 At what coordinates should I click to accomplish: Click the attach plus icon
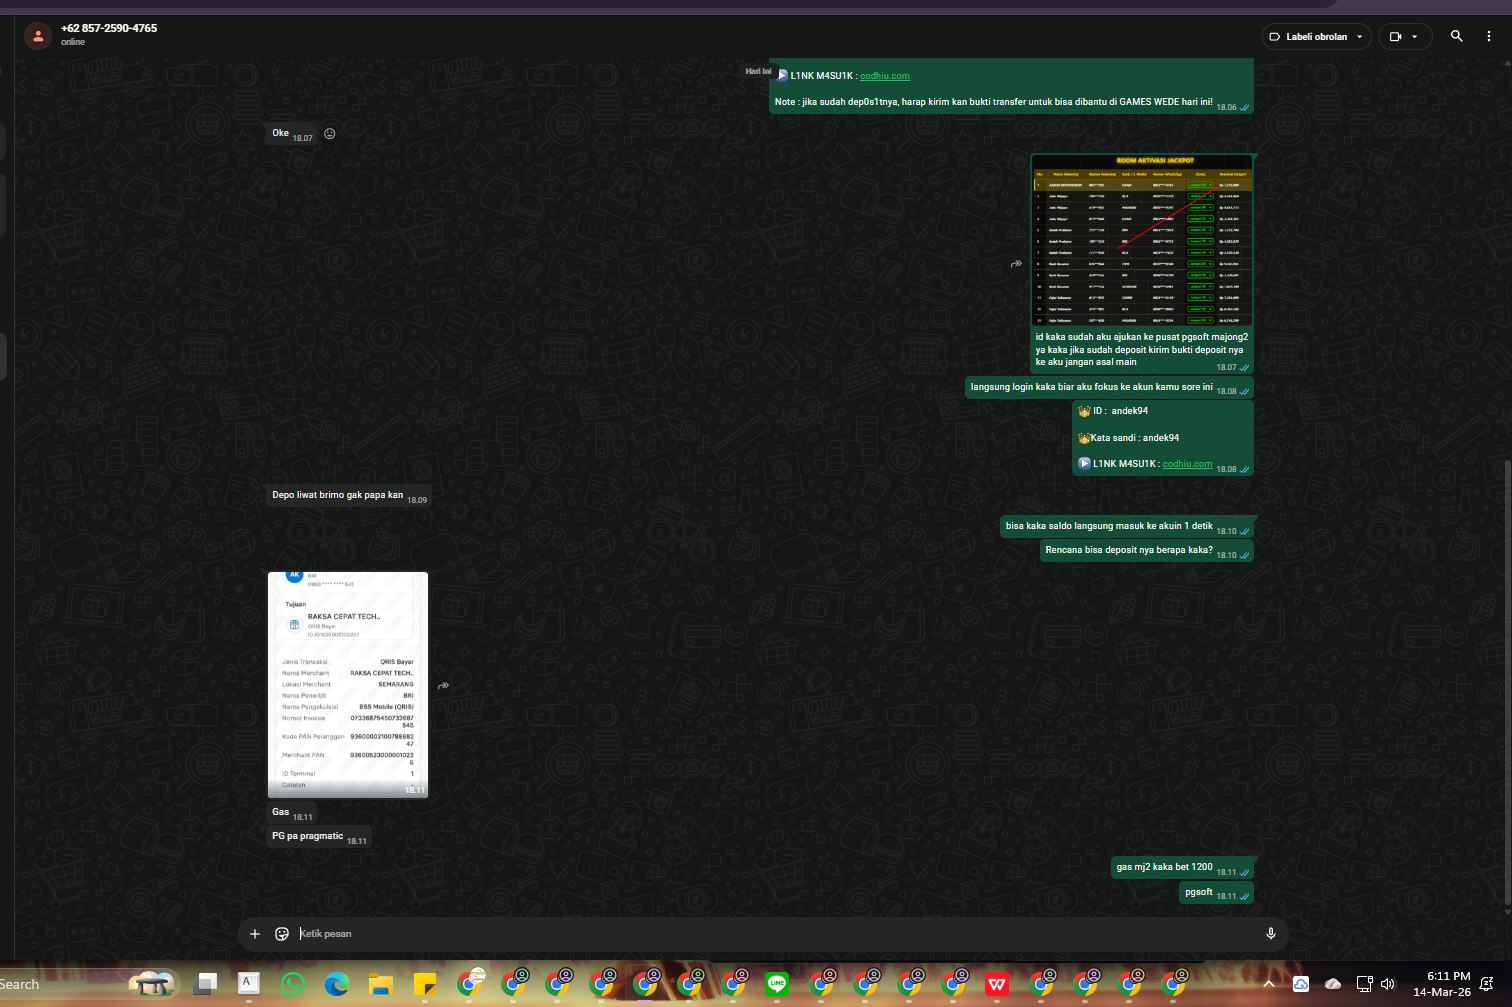(255, 934)
